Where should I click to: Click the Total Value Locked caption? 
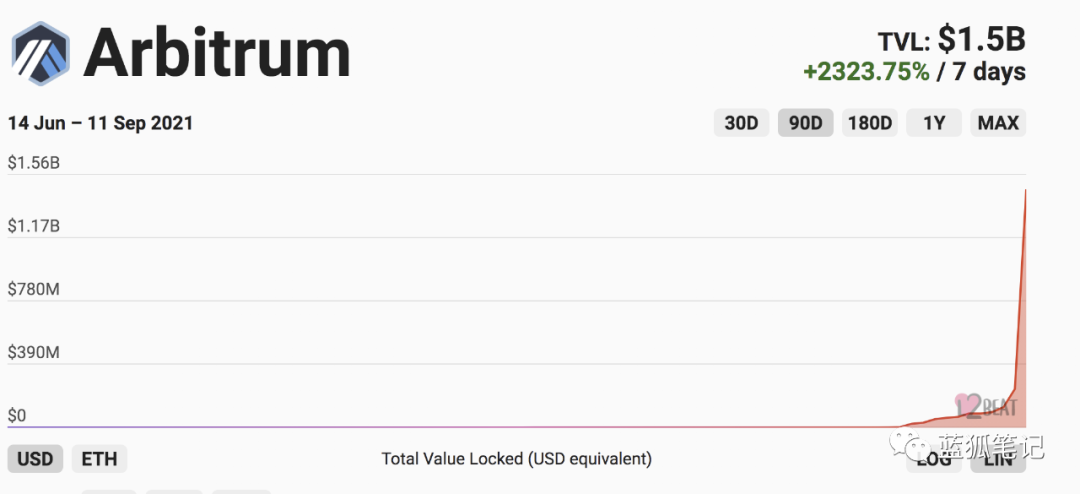[516, 459]
